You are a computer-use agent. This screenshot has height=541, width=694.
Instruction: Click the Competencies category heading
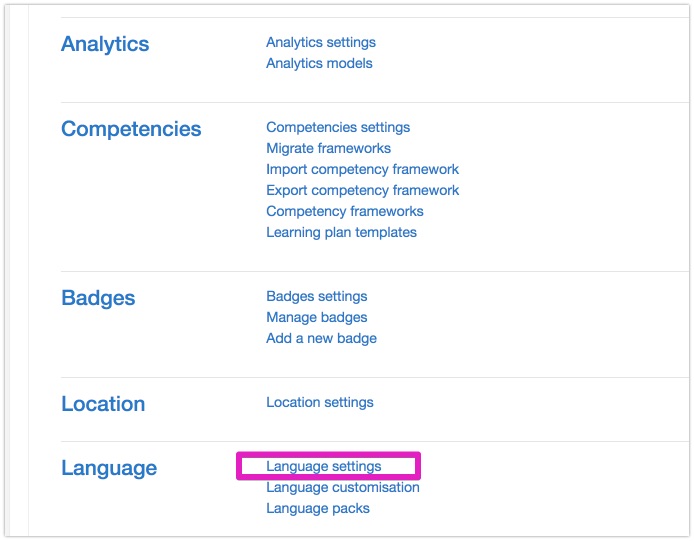131,129
